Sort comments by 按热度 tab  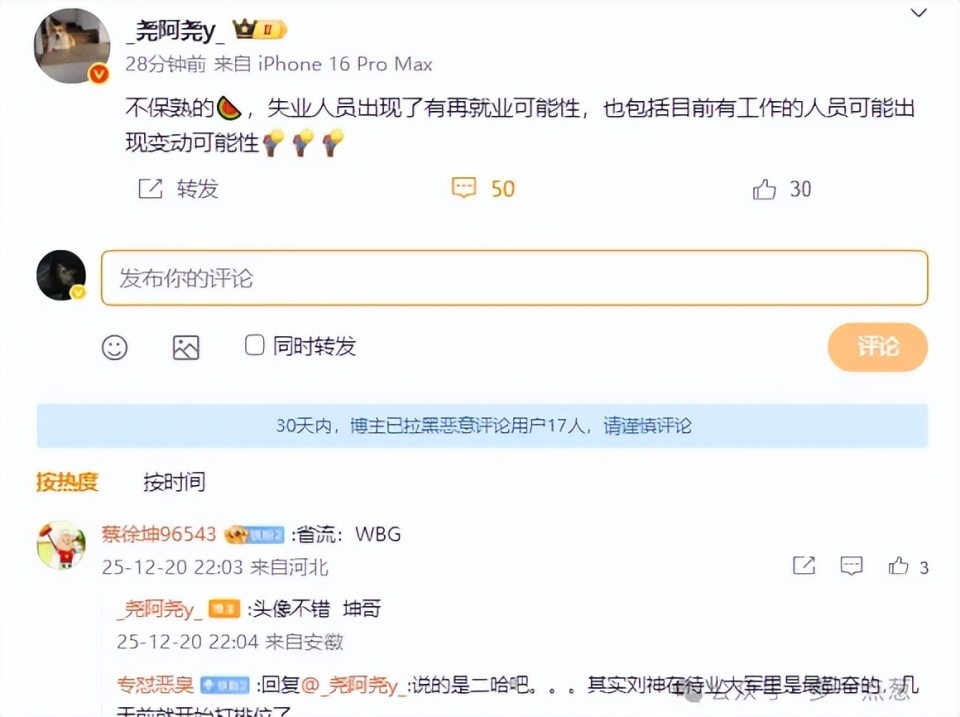pos(67,482)
